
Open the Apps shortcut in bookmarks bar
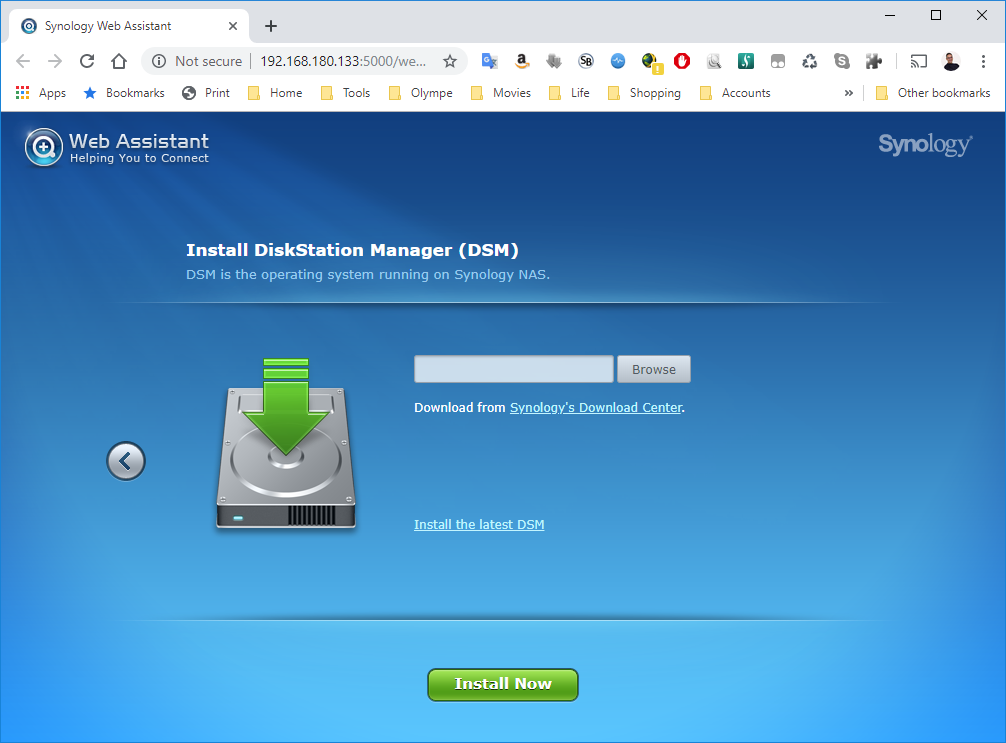[40, 93]
